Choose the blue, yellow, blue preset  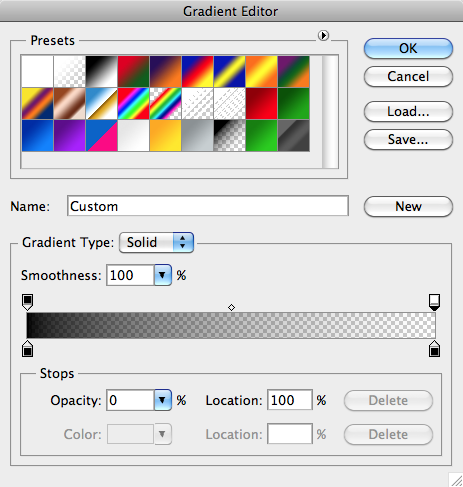(x=229, y=71)
